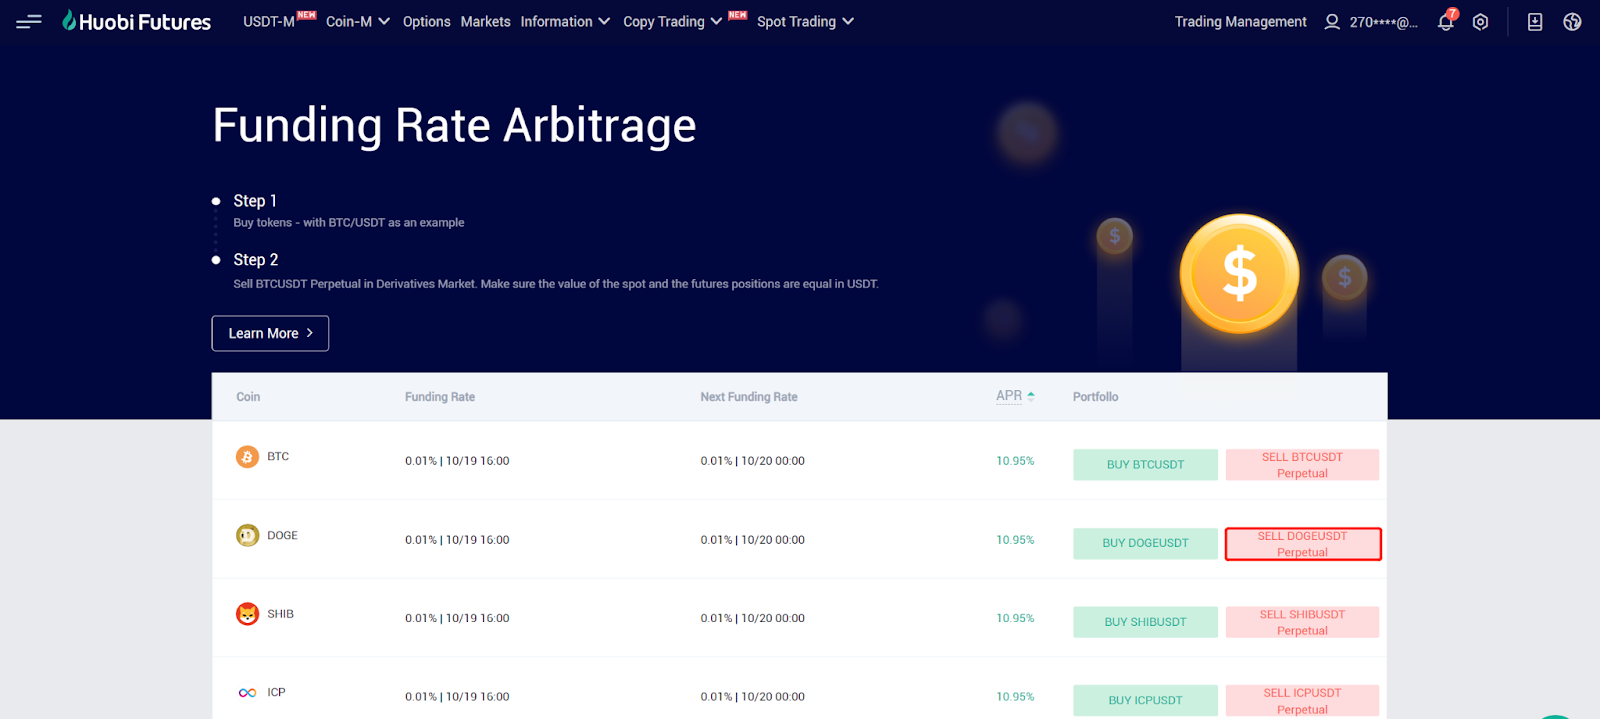The width and height of the screenshot is (1600, 719).
Task: Click the SHIB coin icon
Action: coord(247,614)
